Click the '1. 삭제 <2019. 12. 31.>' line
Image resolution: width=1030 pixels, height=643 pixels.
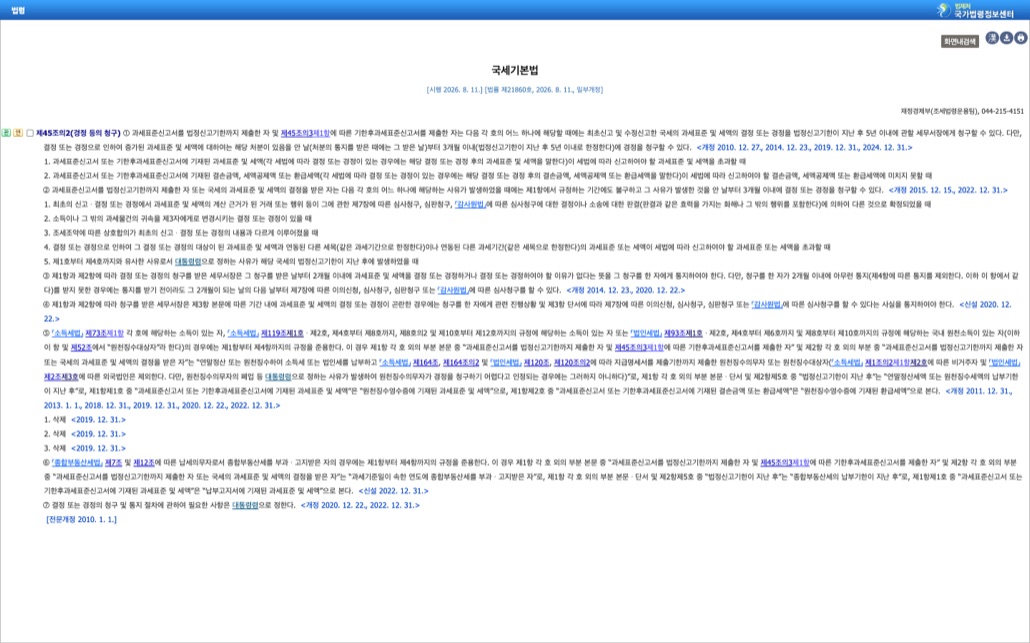click(x=85, y=420)
